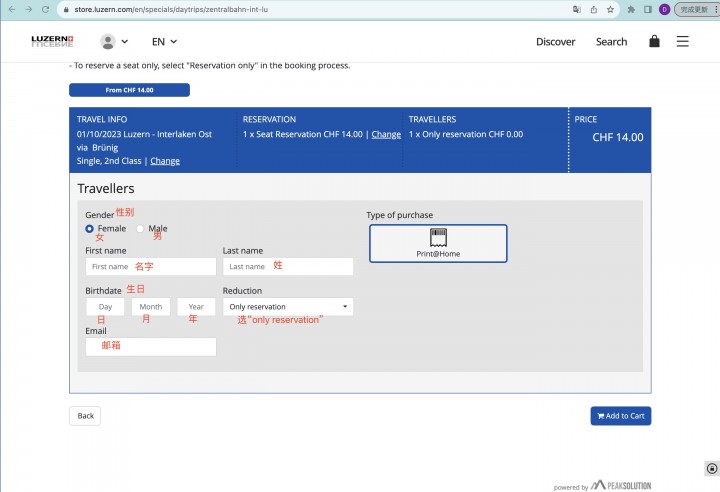The height and width of the screenshot is (492, 720).
Task: Open the hamburger menu icon
Action: [682, 41]
